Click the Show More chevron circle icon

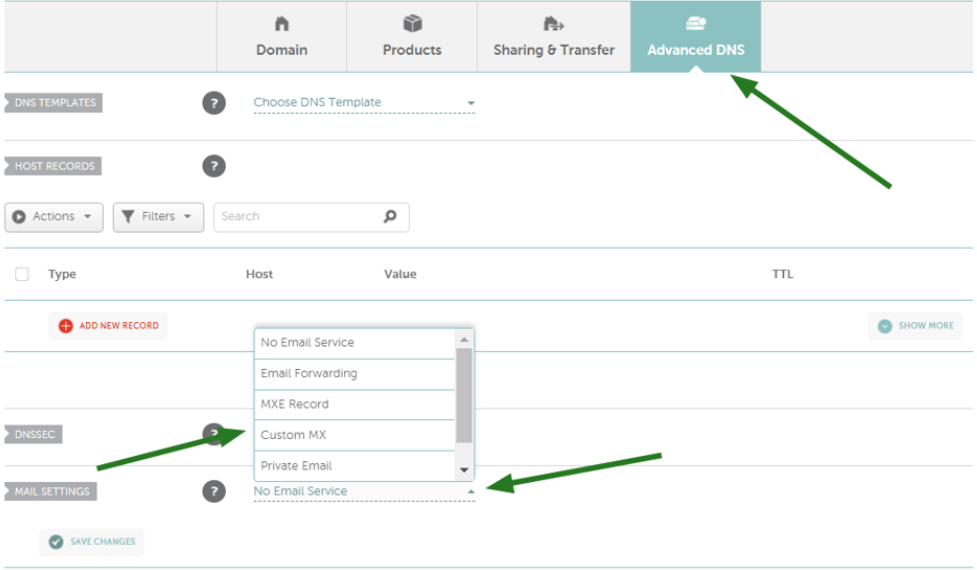pyautogui.click(x=885, y=326)
